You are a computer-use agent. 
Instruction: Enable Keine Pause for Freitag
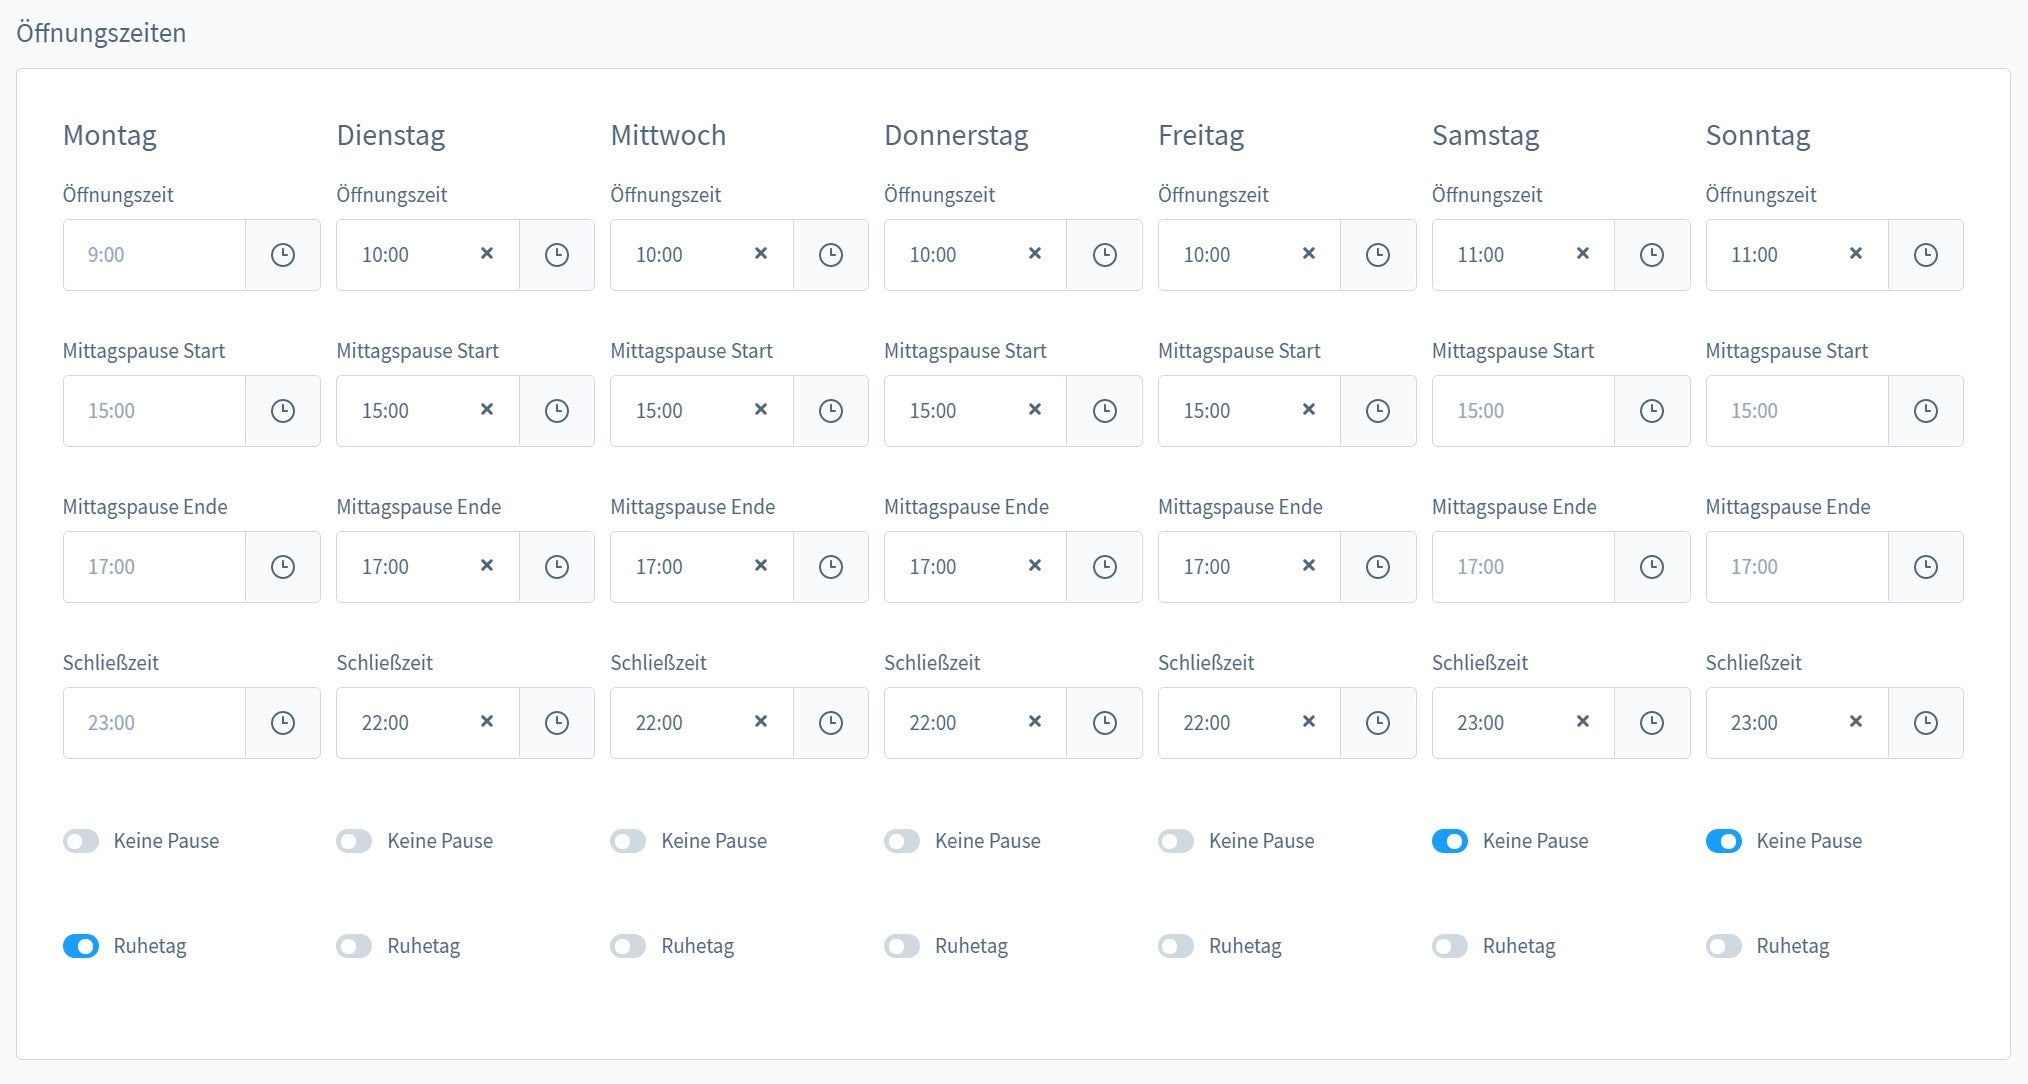pyautogui.click(x=1176, y=841)
